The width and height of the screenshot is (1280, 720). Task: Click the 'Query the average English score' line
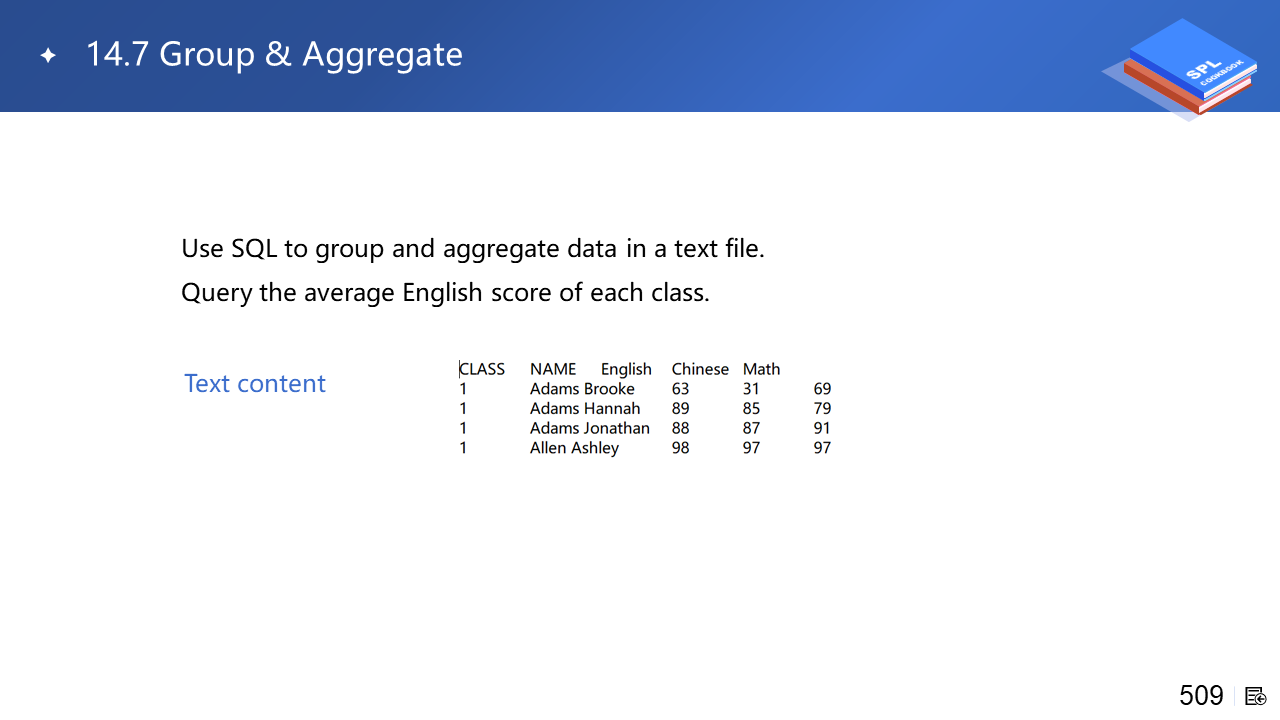pyautogui.click(x=445, y=293)
